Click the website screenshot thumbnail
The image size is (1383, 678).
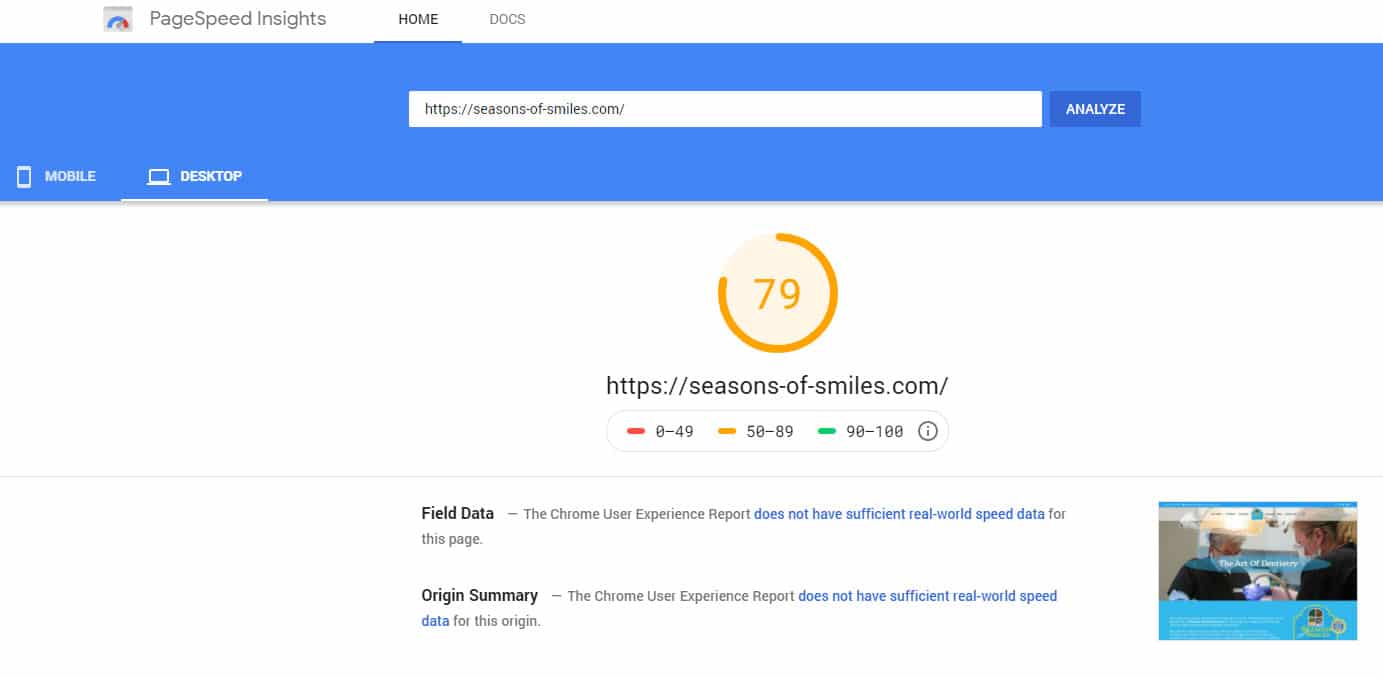point(1258,571)
